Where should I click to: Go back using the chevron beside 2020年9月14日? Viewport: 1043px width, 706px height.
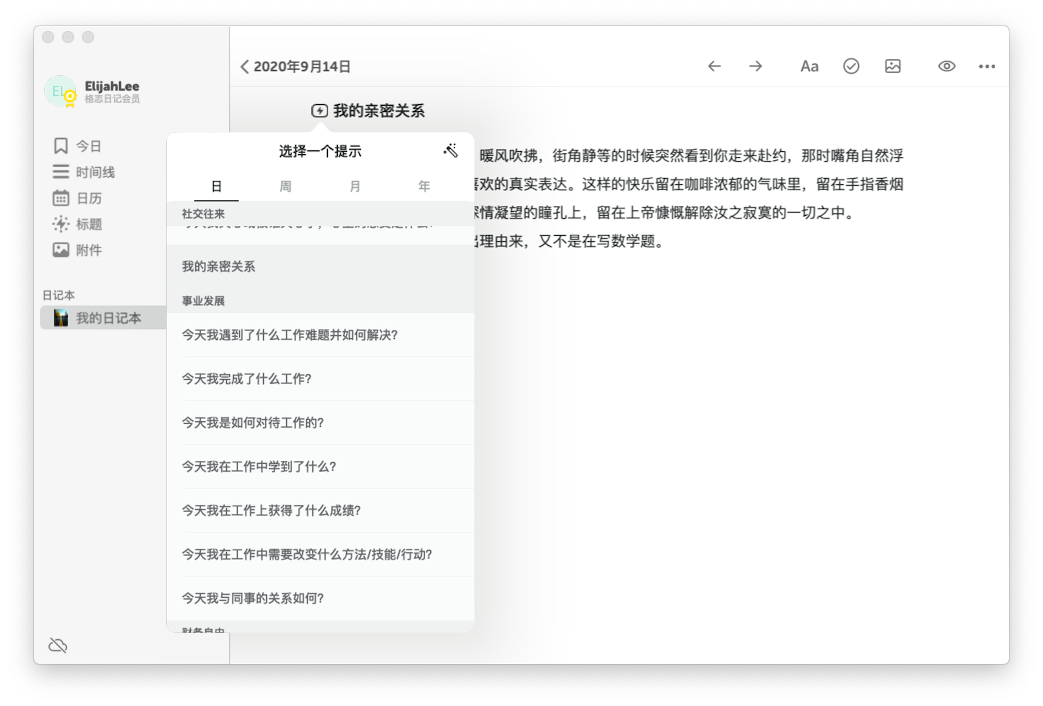pyautogui.click(x=245, y=67)
